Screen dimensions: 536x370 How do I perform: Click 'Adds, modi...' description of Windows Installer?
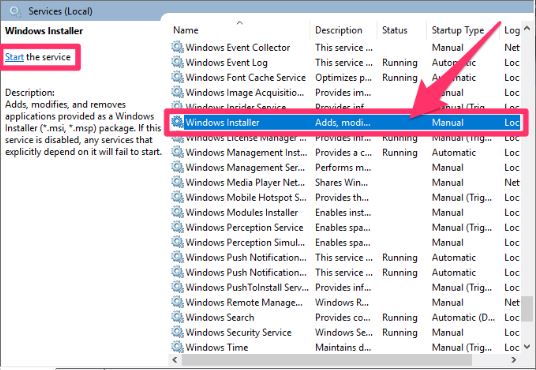(x=343, y=122)
